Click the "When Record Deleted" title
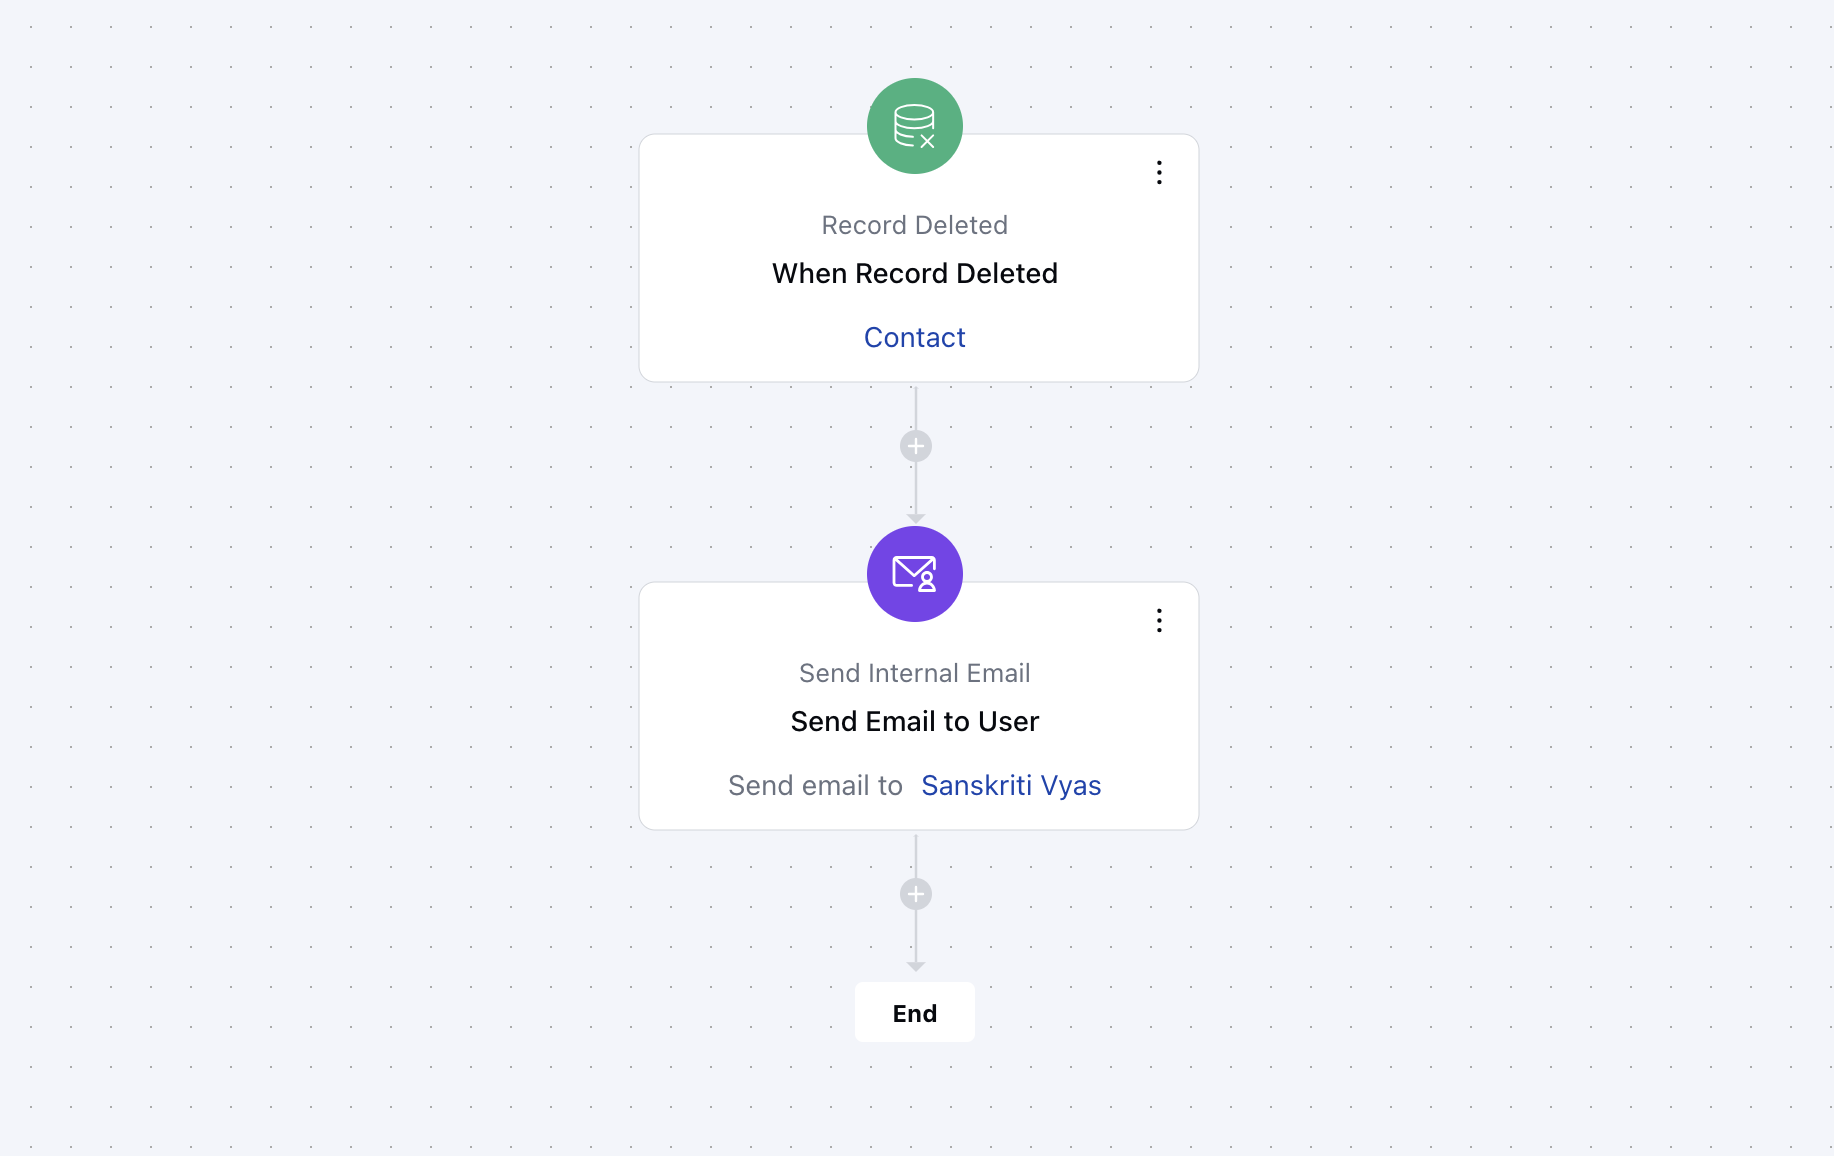 click(x=914, y=274)
